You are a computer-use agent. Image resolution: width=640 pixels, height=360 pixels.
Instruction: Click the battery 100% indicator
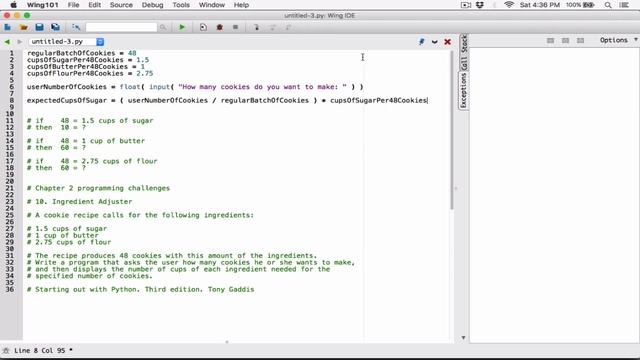580,5
